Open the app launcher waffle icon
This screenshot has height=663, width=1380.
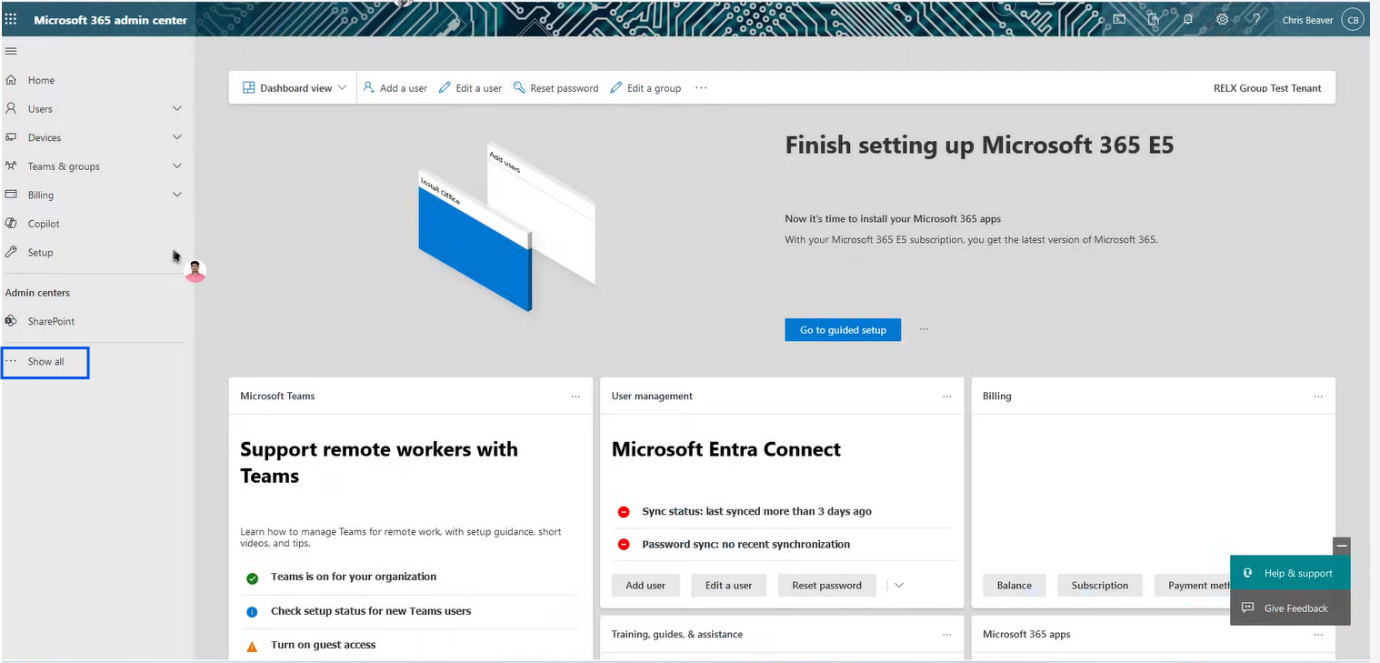tap(11, 20)
